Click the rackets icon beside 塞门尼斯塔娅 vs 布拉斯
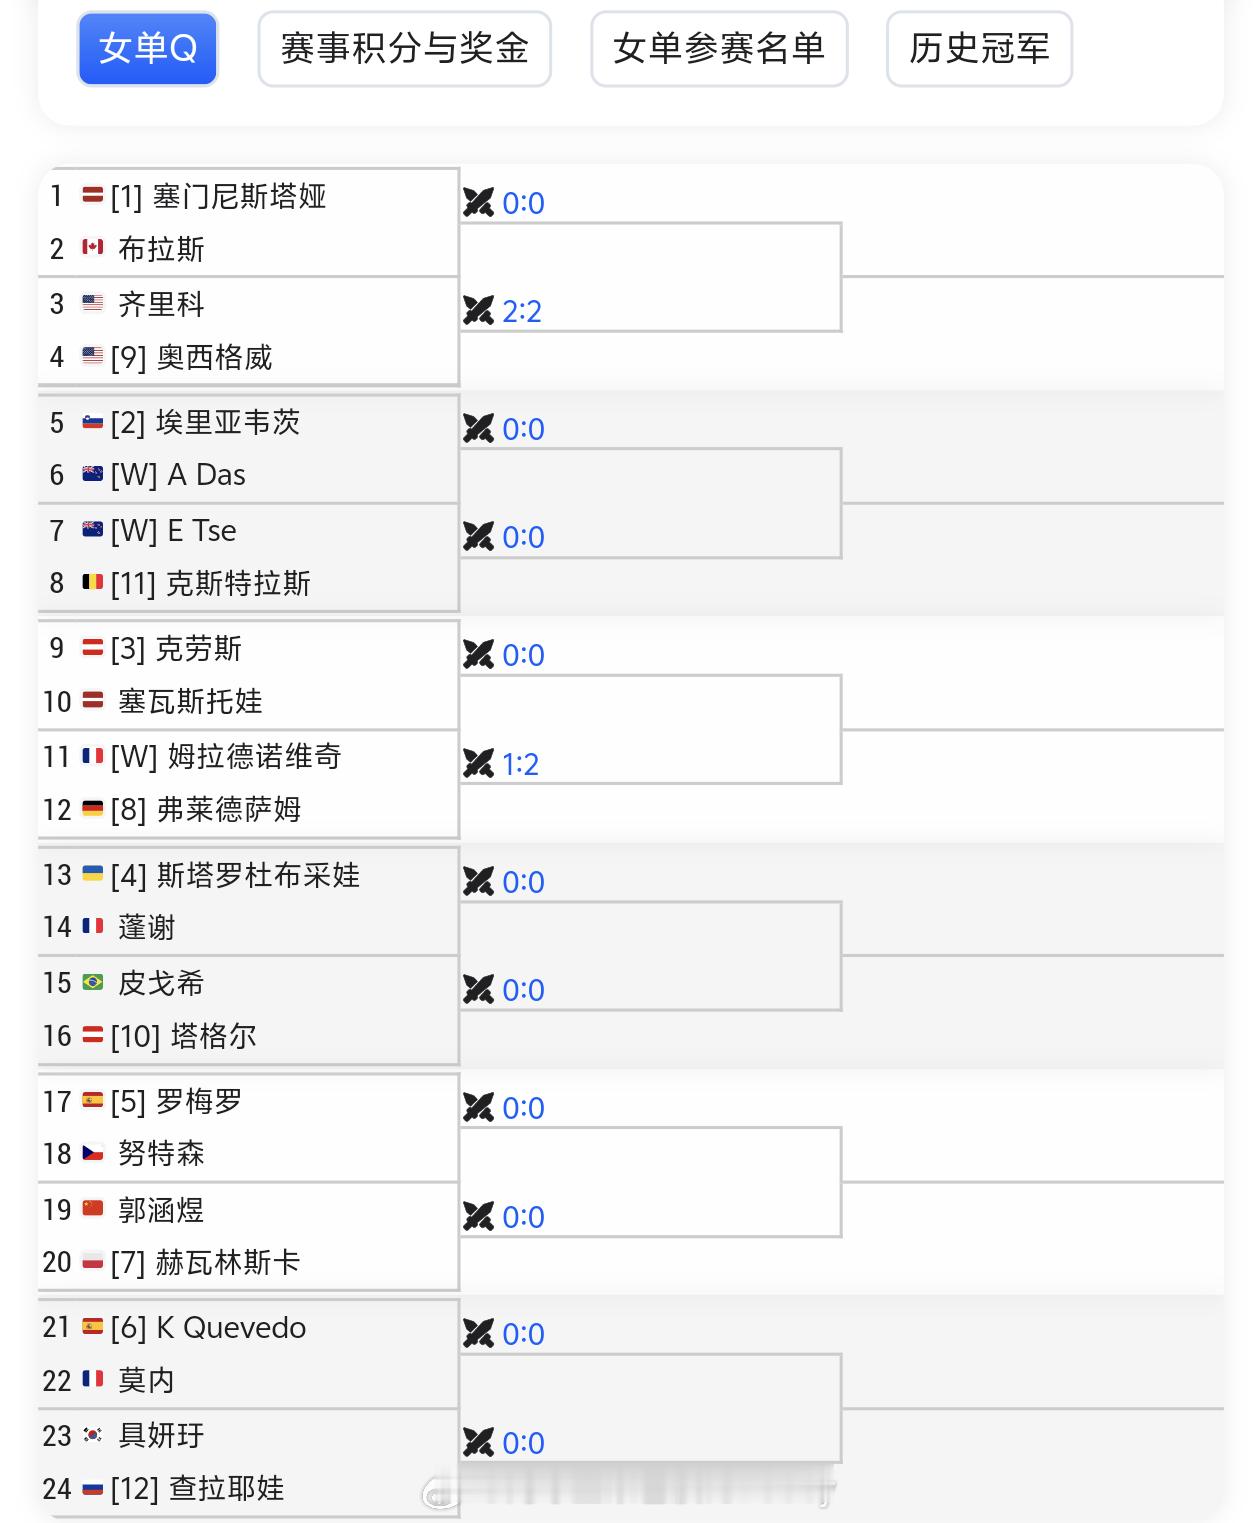Image resolution: width=1260 pixels, height=1523 pixels. pos(481,203)
